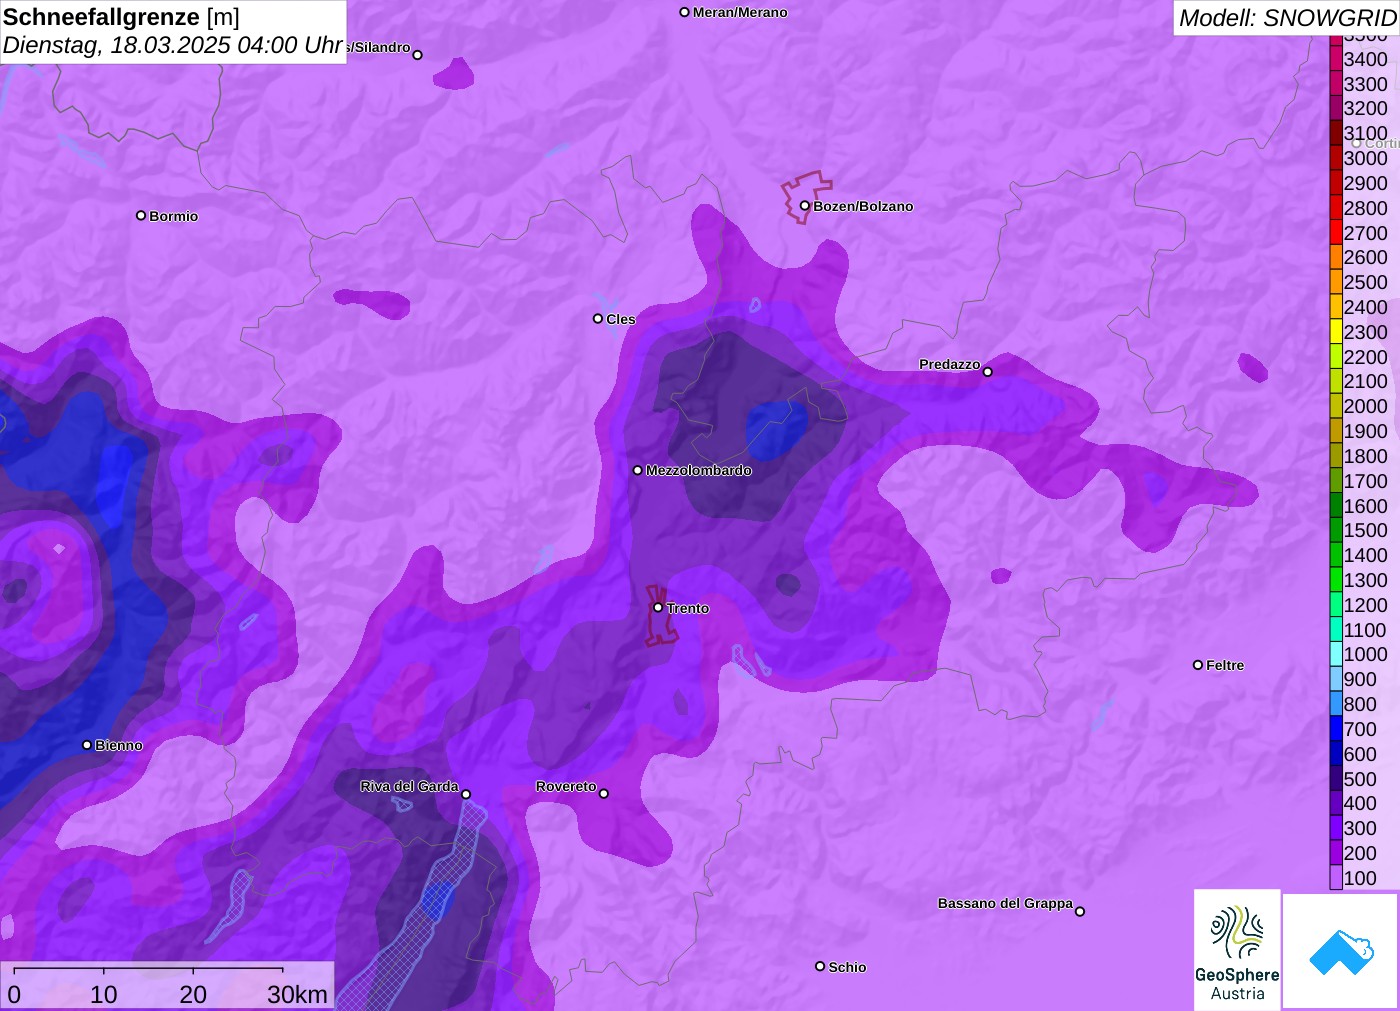Click the blue cloud mountain logo
The height and width of the screenshot is (1011, 1400).
point(1341,951)
